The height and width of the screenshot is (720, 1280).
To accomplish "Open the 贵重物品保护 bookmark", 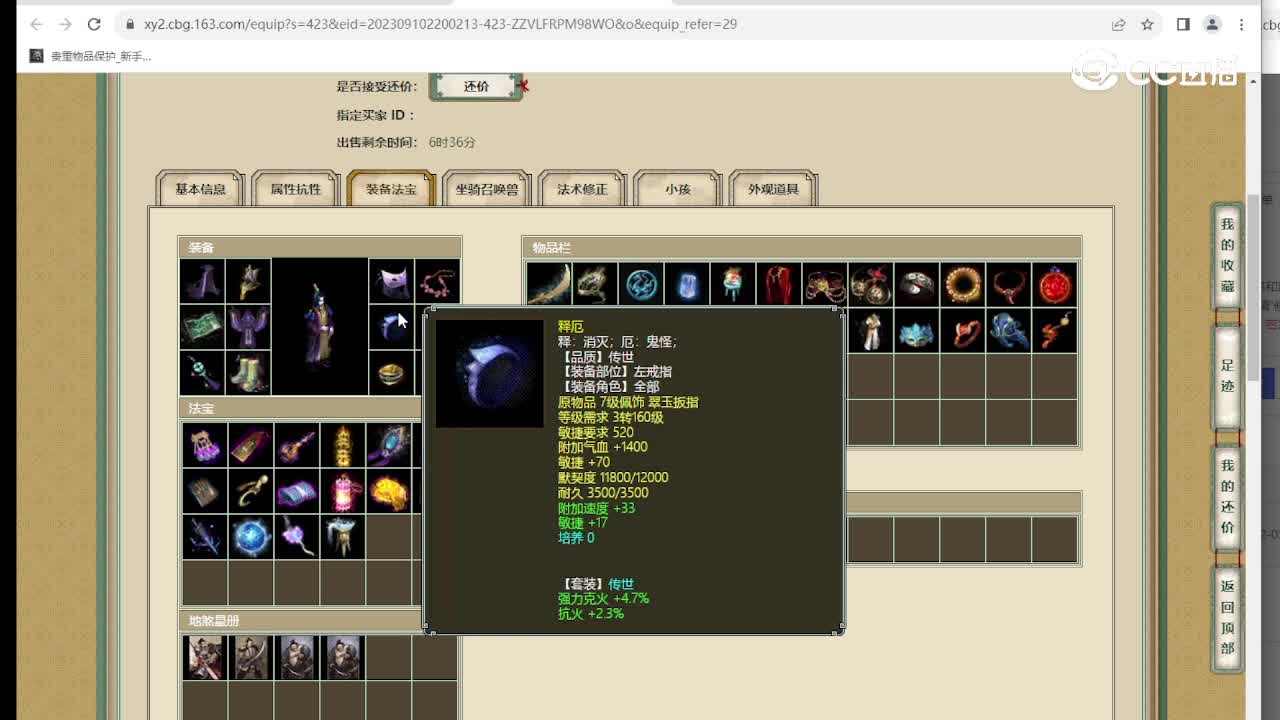I will (x=91, y=56).
